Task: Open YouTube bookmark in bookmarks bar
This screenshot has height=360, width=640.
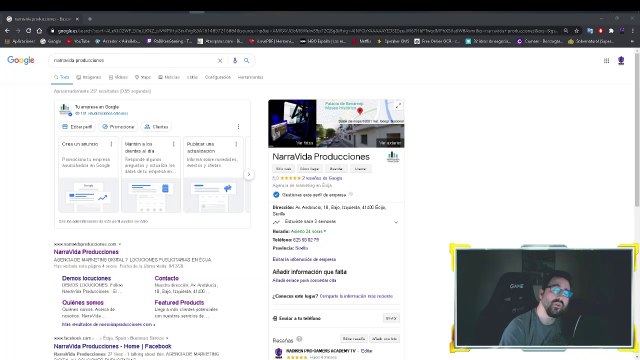Action: click(x=78, y=41)
